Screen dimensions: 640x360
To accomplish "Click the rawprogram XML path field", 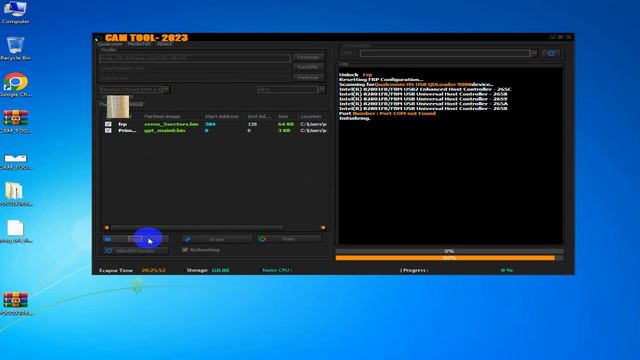I will [x=195, y=68].
